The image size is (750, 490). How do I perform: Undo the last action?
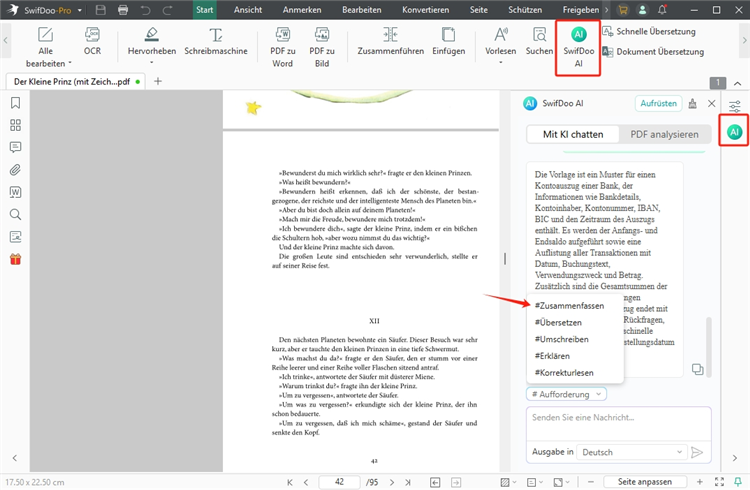pos(145,10)
